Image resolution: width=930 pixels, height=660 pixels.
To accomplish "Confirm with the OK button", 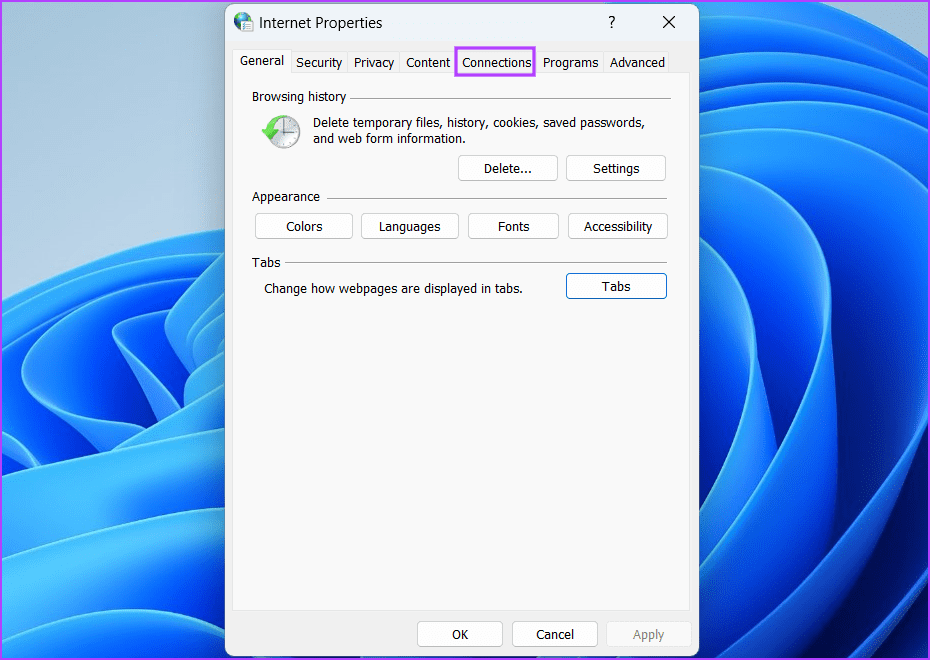I will pyautogui.click(x=460, y=635).
